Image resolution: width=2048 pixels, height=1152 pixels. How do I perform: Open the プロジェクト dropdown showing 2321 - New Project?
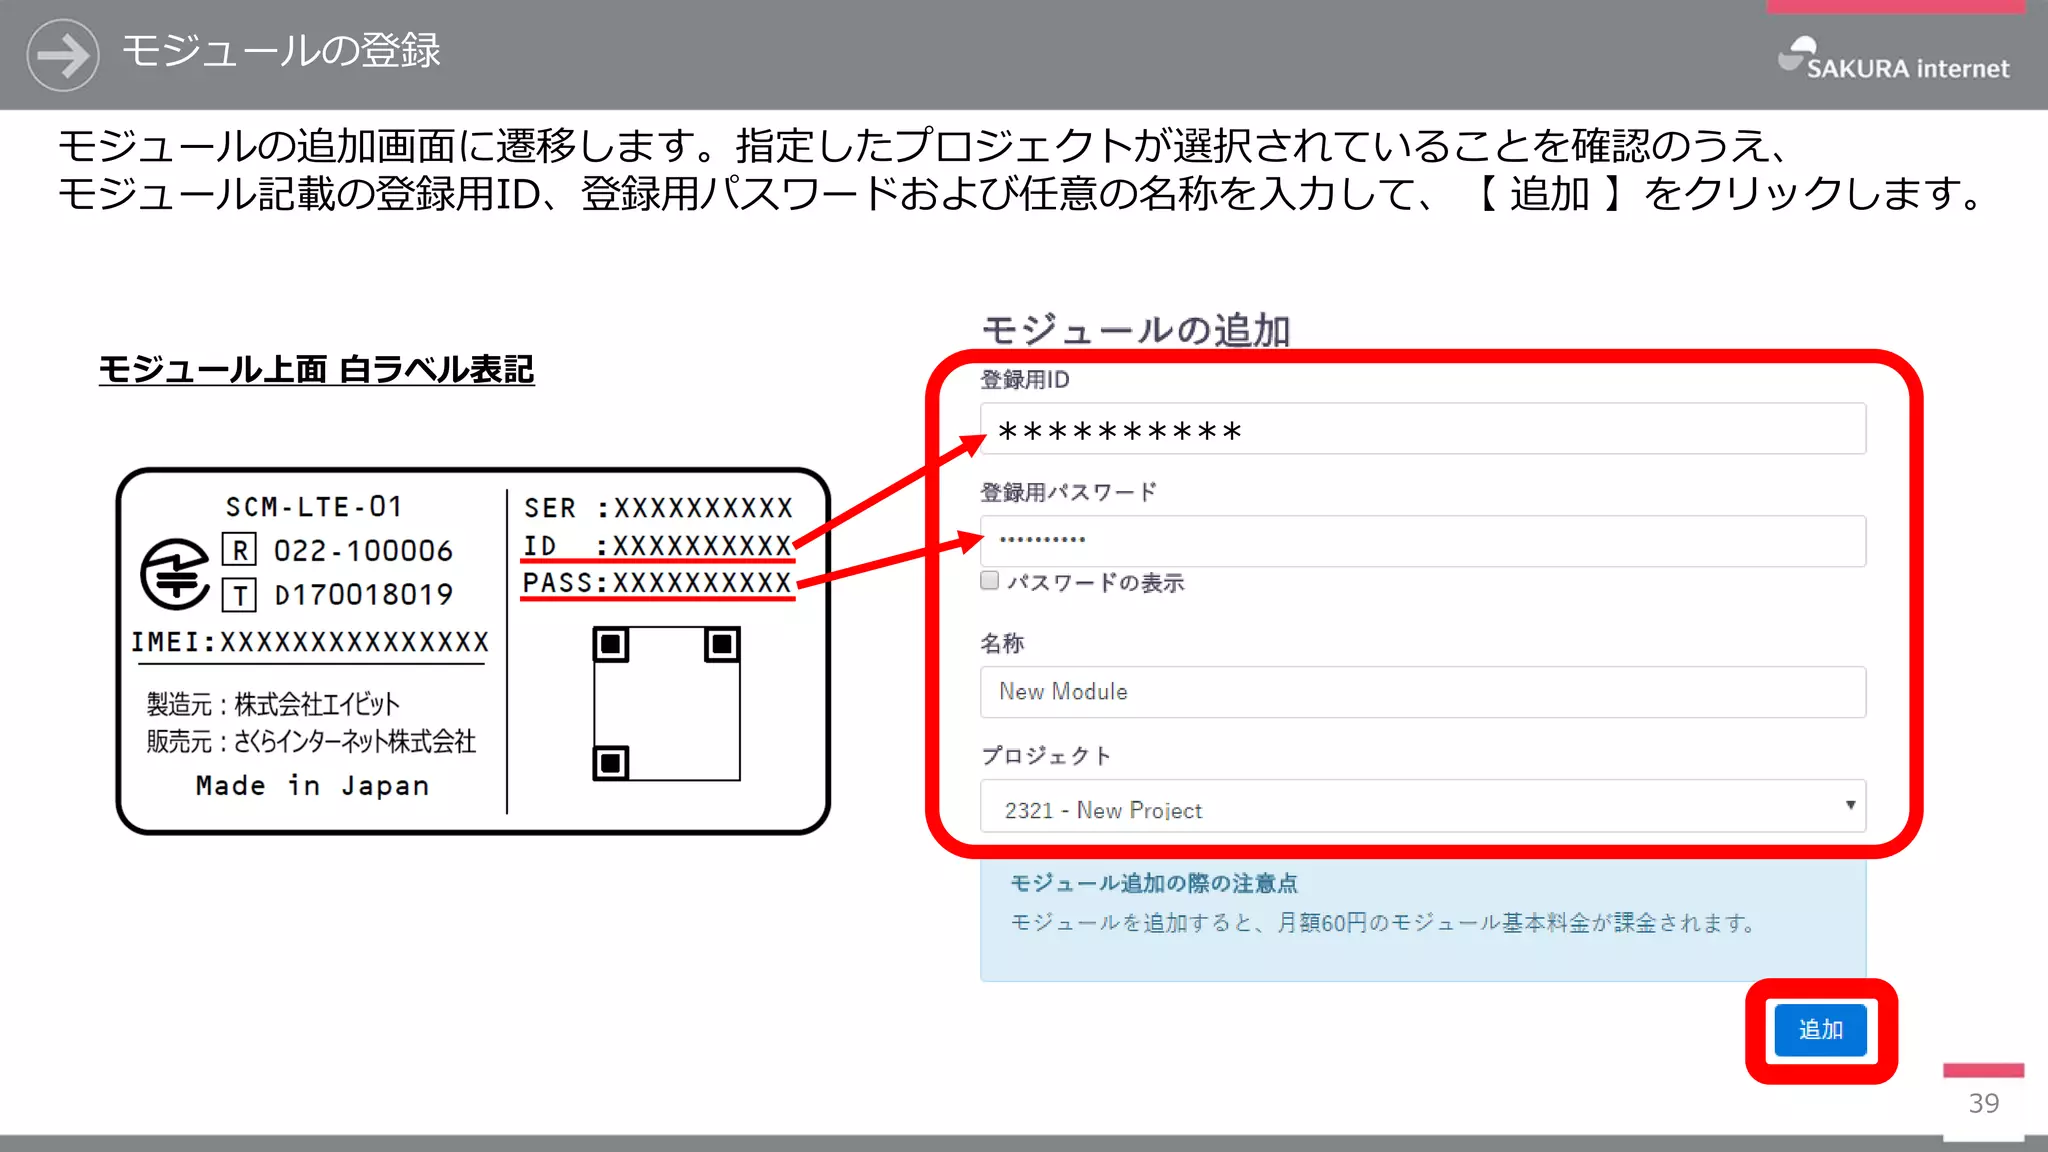click(1423, 806)
